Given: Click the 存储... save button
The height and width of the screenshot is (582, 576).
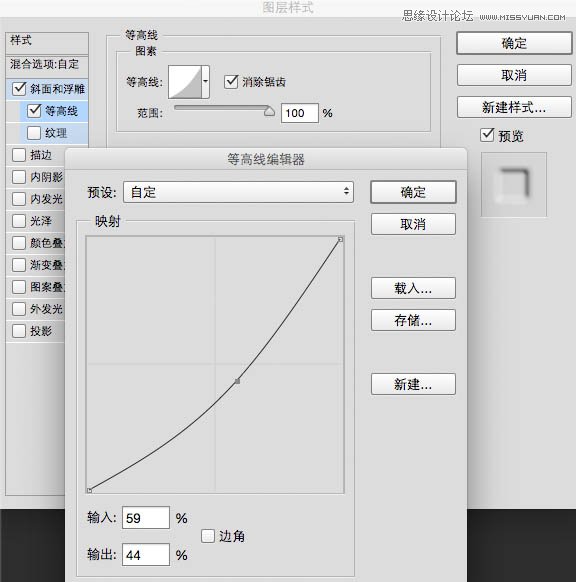Looking at the screenshot, I should tap(413, 320).
